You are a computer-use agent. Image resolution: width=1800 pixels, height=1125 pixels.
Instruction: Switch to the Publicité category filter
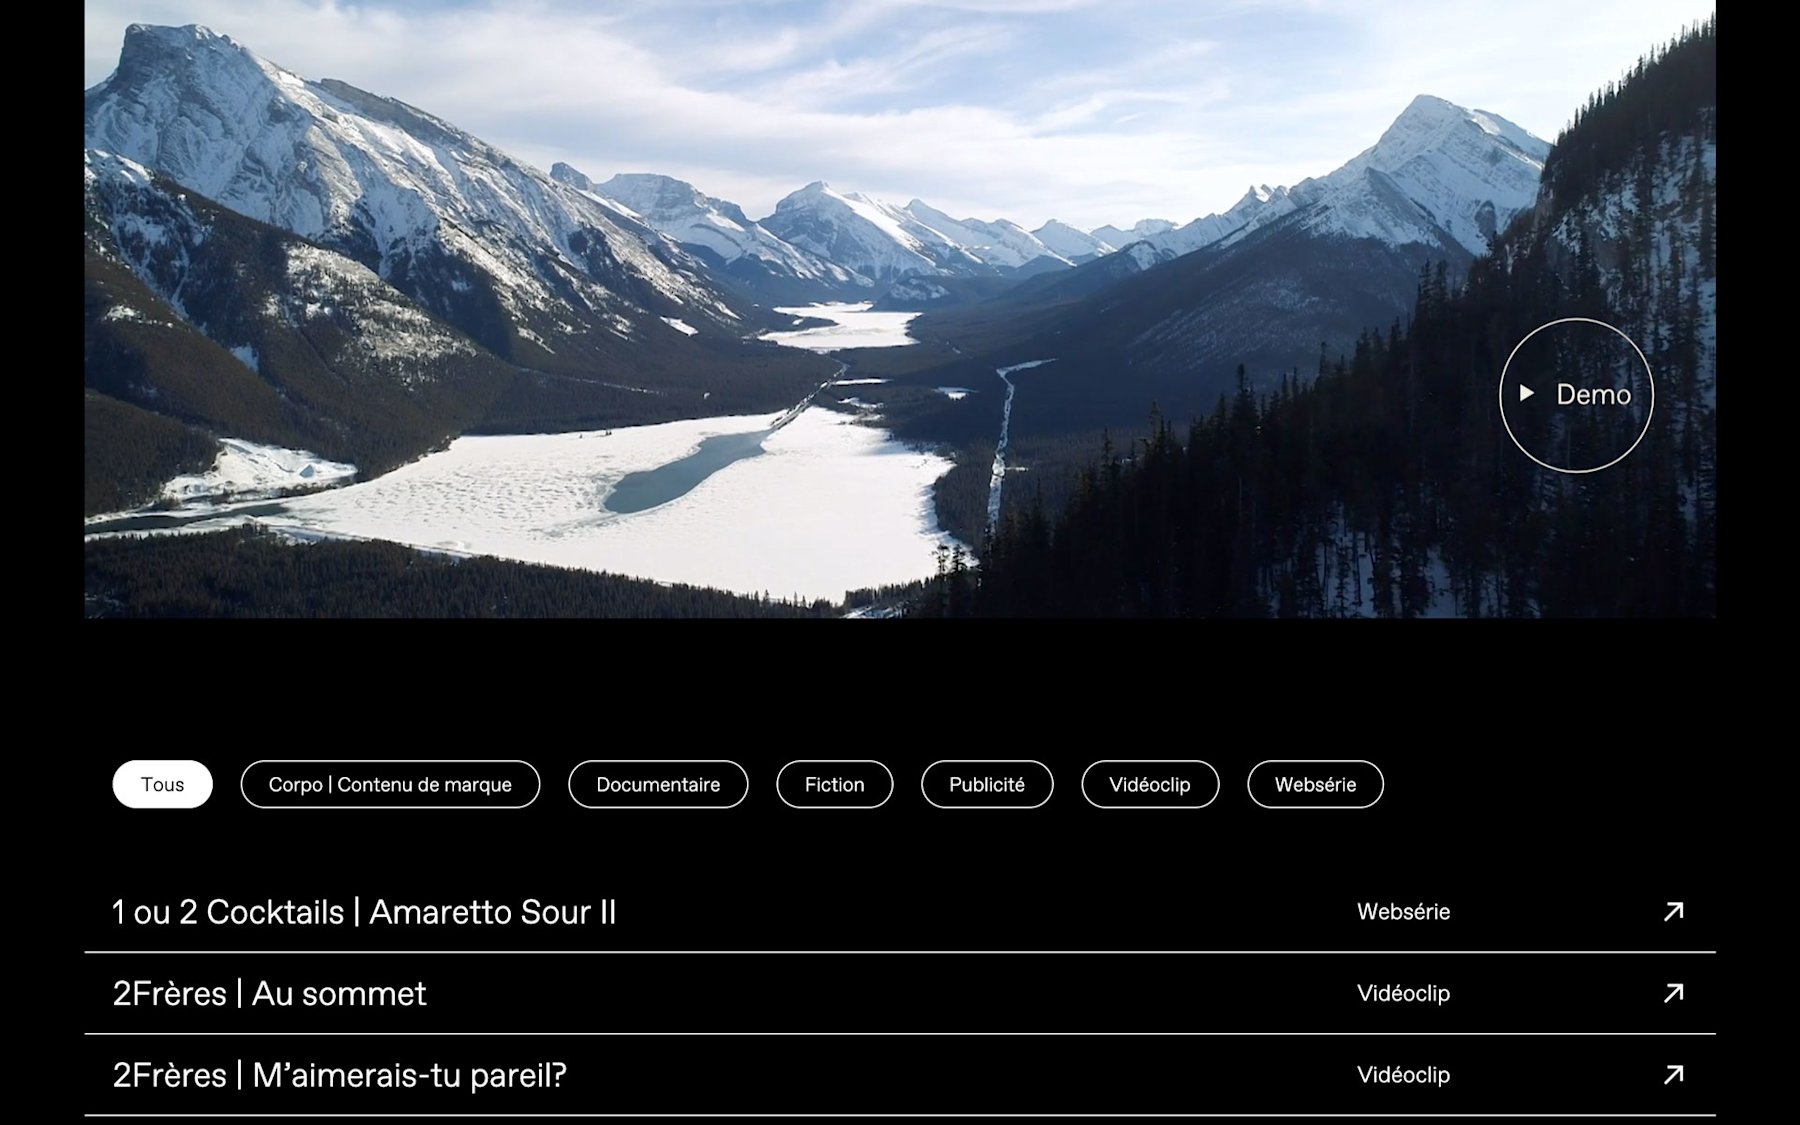(987, 784)
